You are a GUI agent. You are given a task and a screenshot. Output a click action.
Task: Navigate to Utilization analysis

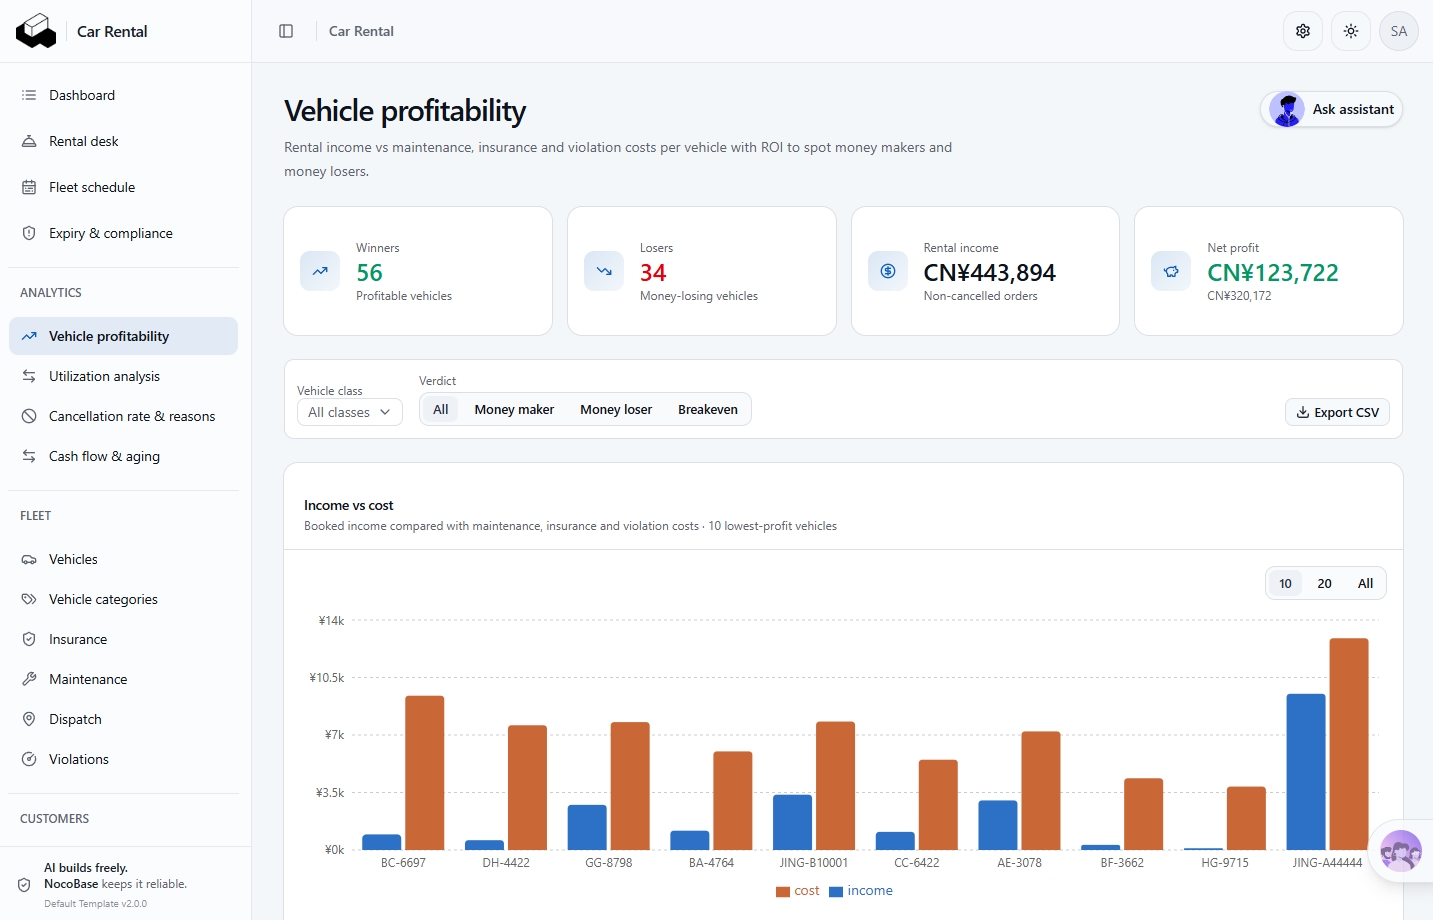[x=123, y=376]
